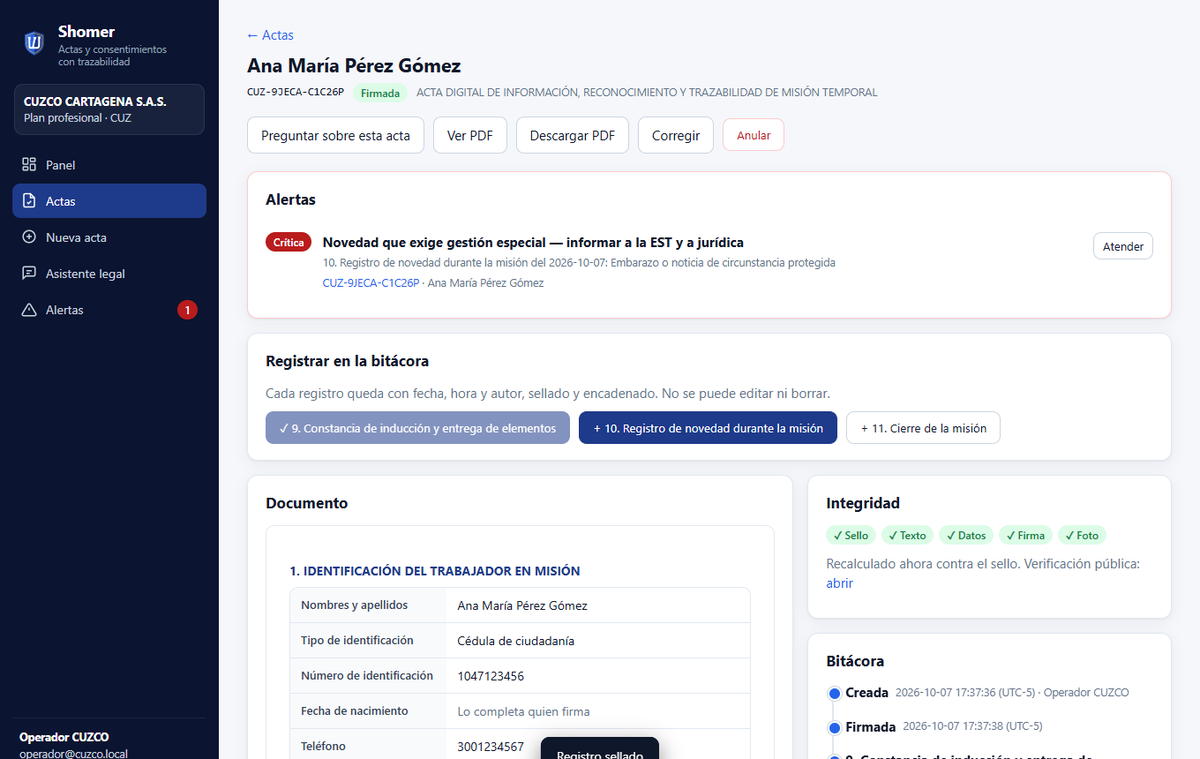Select the Alertas sidebar entry
The height and width of the screenshot is (759, 1200).
(x=109, y=310)
